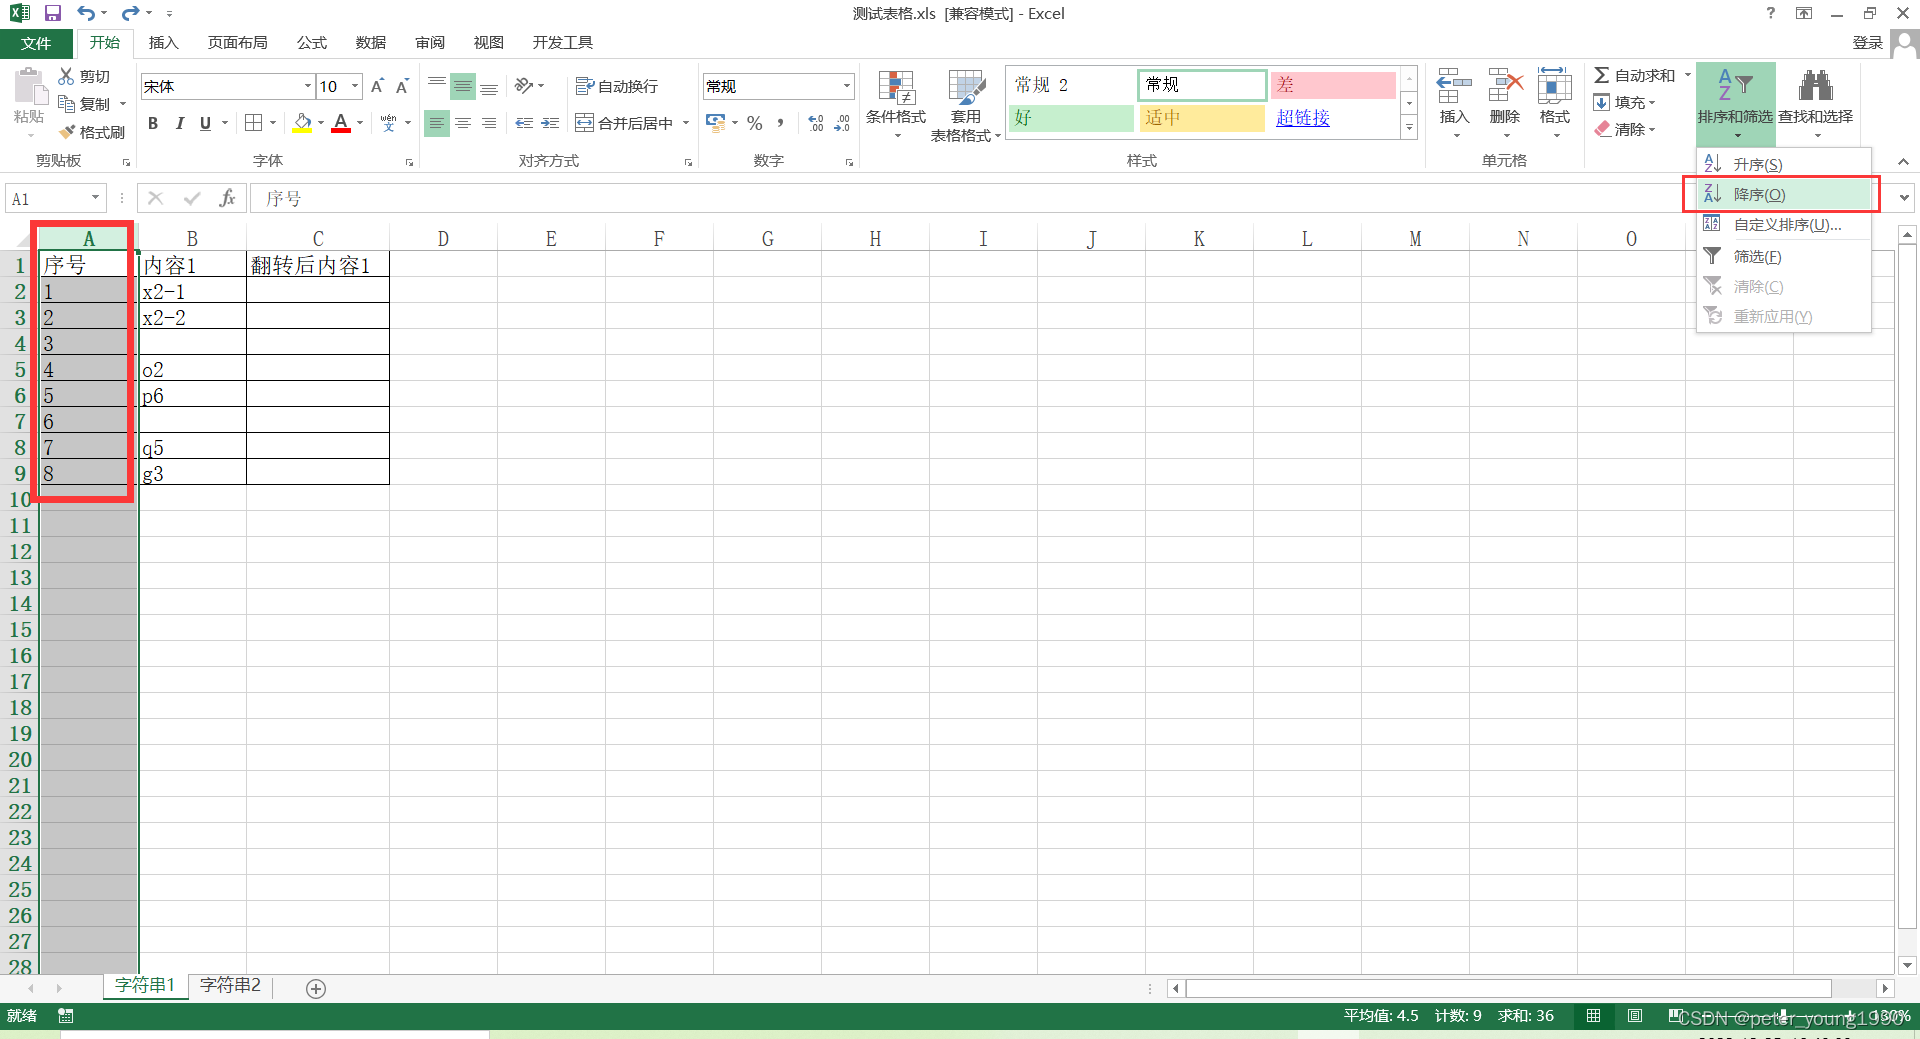
Task: Click the Save icon in quick access toolbar
Action: click(53, 13)
